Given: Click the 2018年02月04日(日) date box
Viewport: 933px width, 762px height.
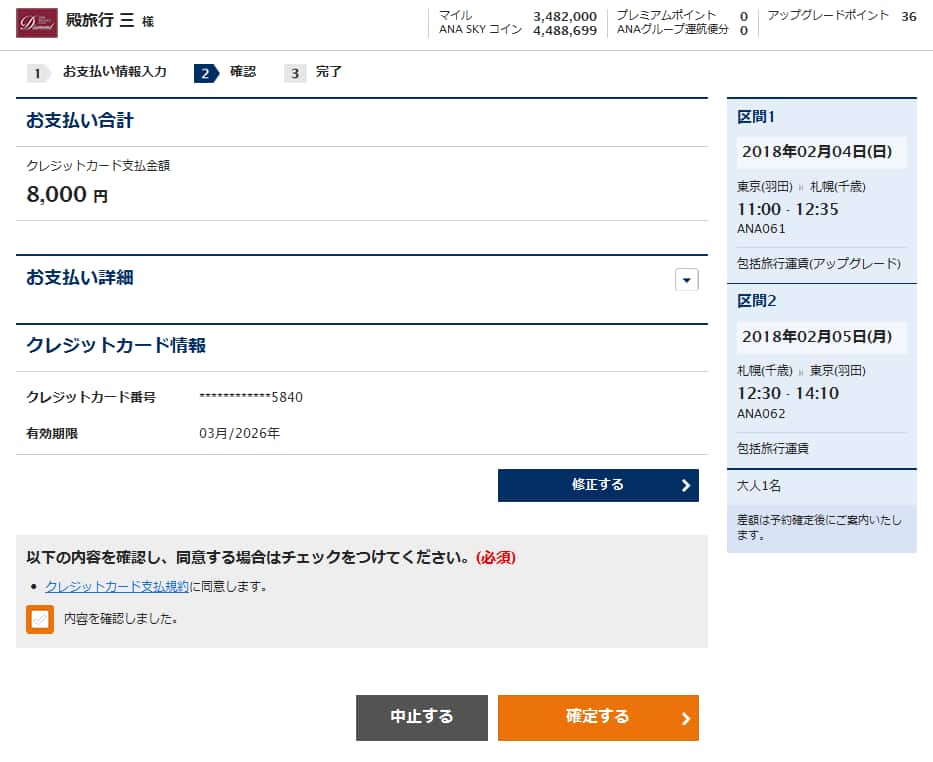Looking at the screenshot, I should click(822, 153).
